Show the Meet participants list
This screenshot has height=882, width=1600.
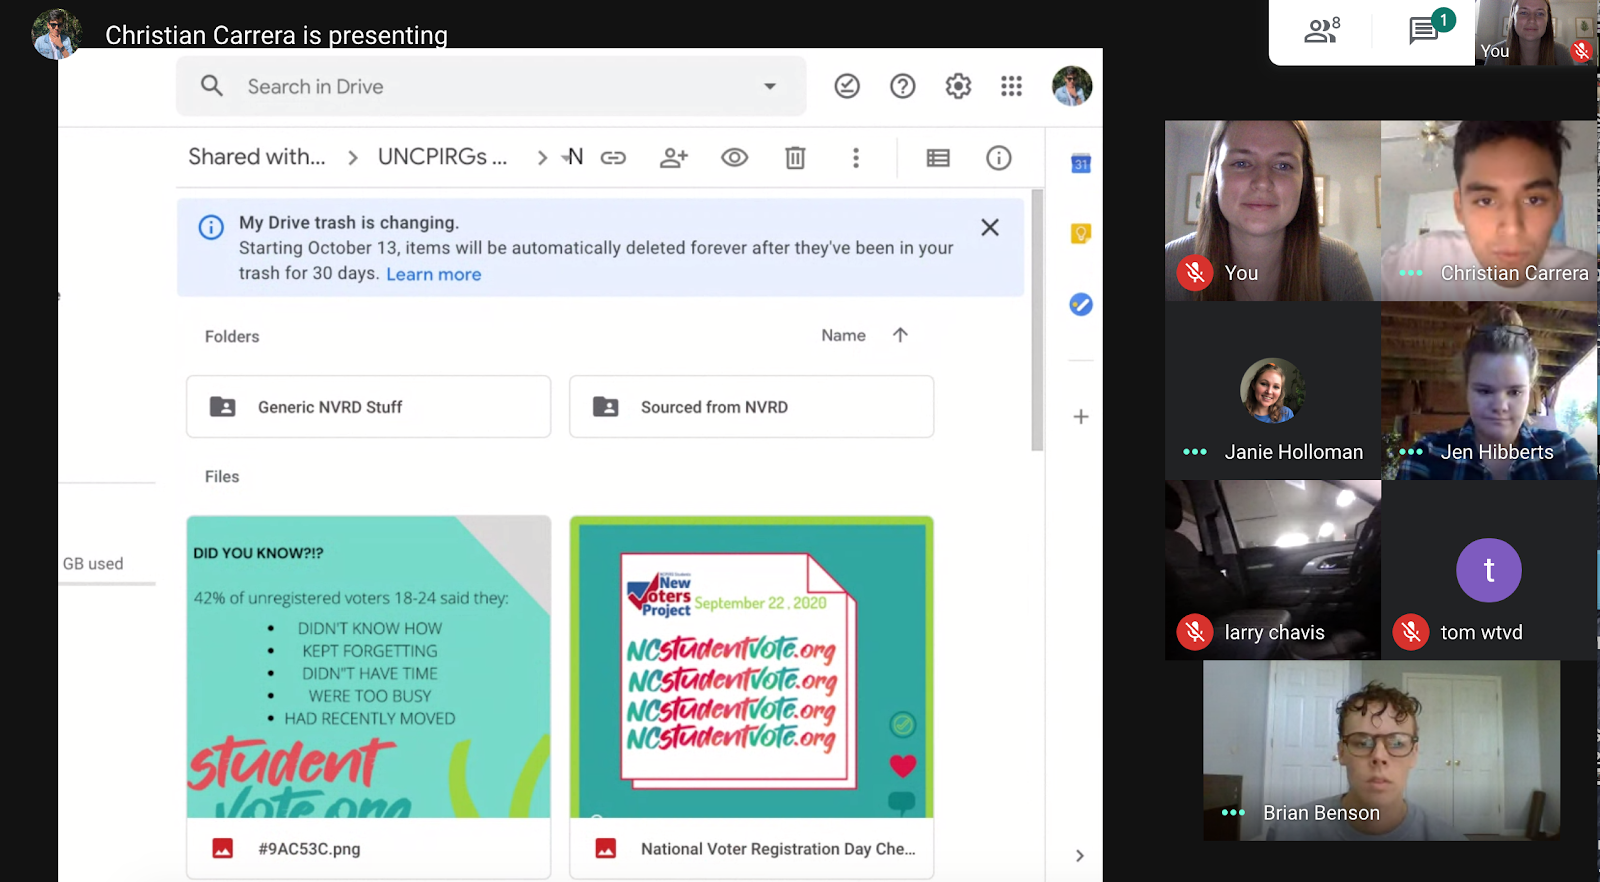click(1322, 30)
